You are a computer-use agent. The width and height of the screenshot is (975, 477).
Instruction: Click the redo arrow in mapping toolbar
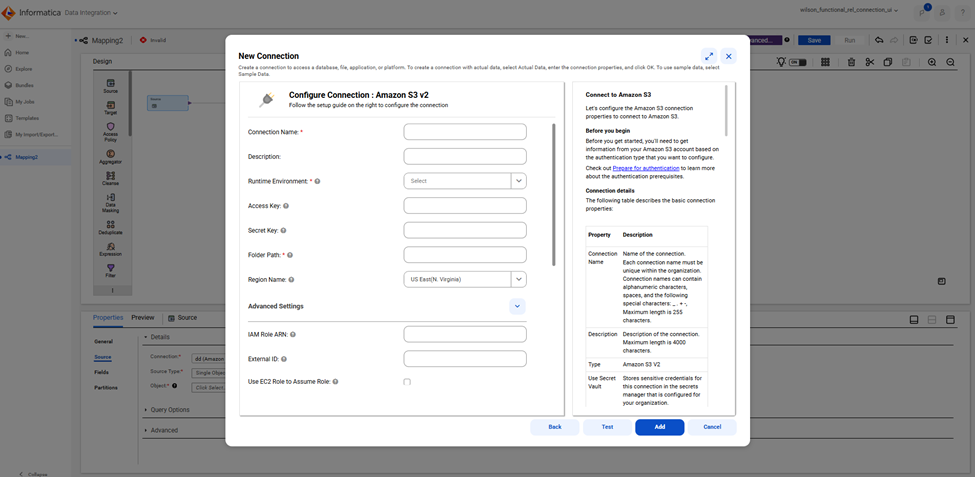[x=894, y=40]
